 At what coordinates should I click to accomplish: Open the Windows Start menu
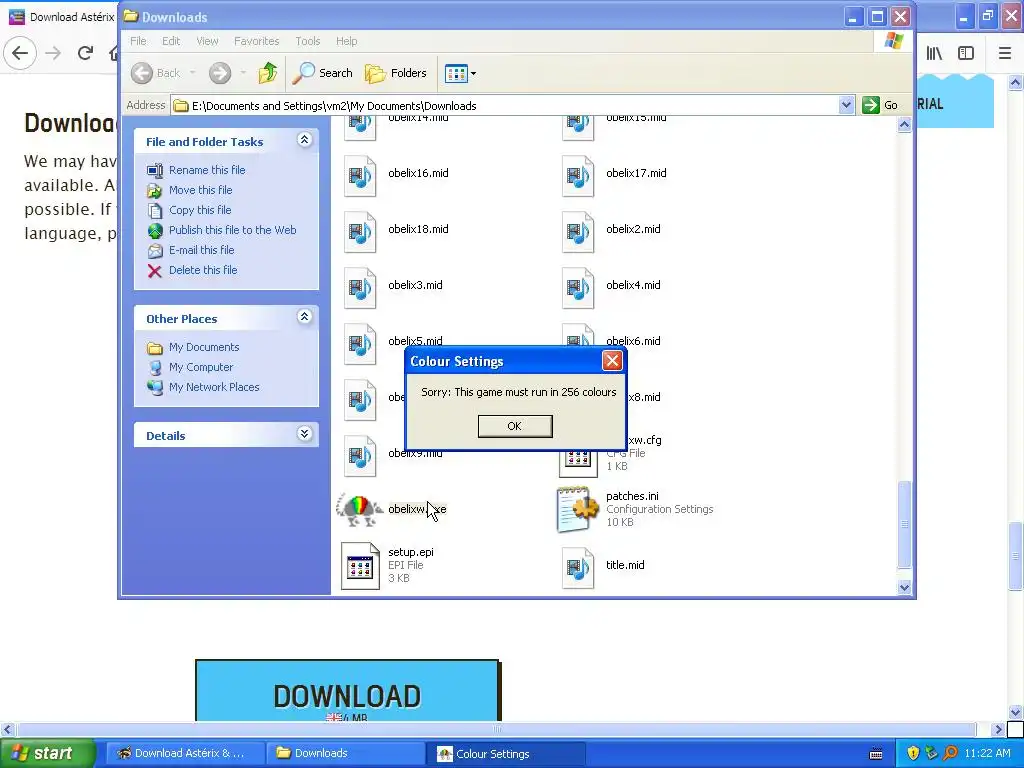point(47,753)
